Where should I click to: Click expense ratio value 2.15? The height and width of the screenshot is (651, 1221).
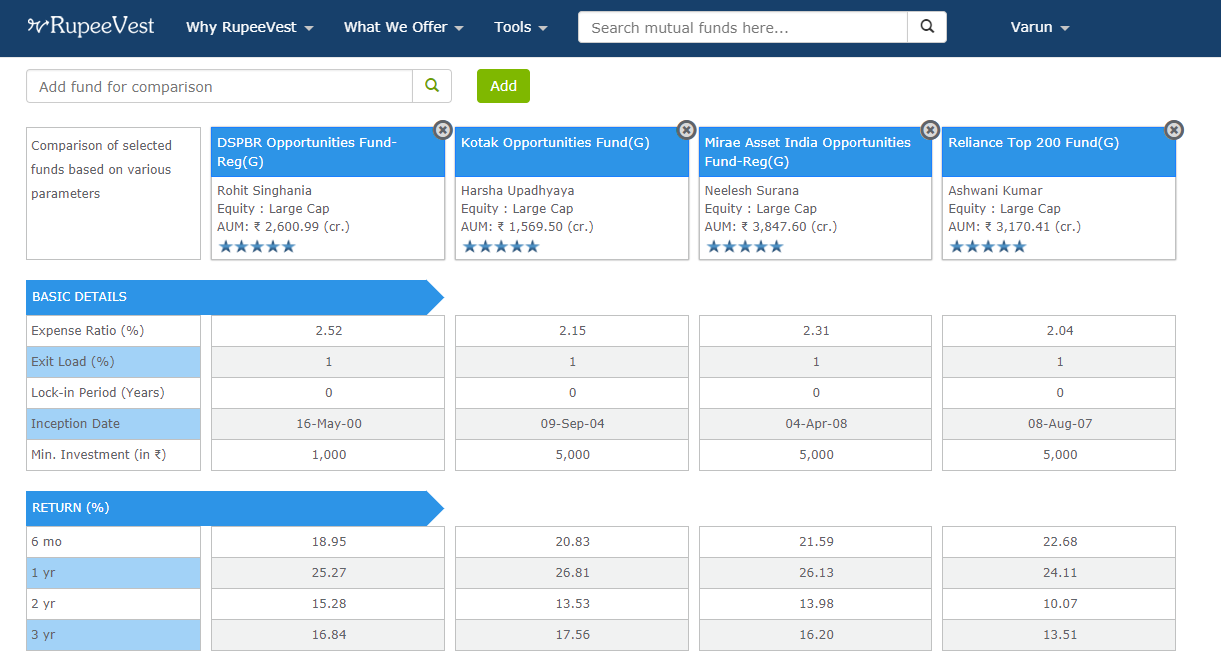(572, 330)
